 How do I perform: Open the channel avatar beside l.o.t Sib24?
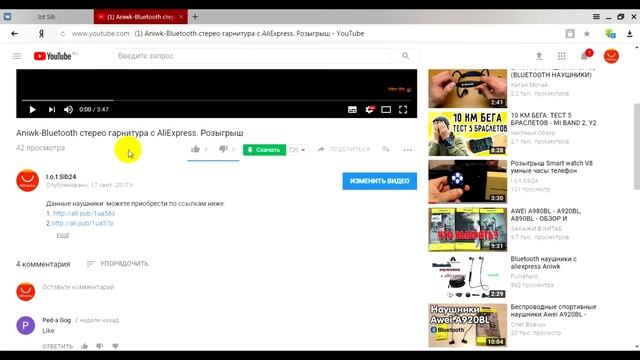27,180
